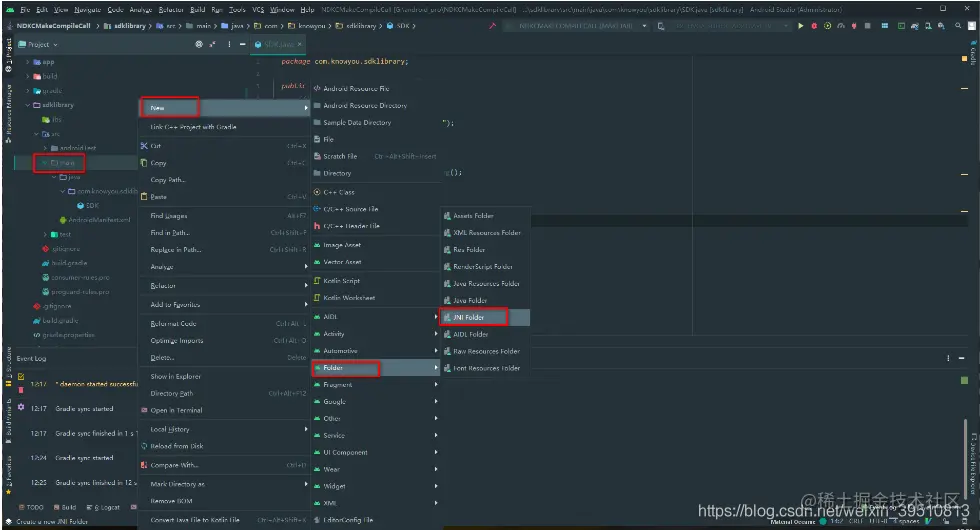Click the Event Log options dots icon

pyautogui.click(x=948, y=358)
